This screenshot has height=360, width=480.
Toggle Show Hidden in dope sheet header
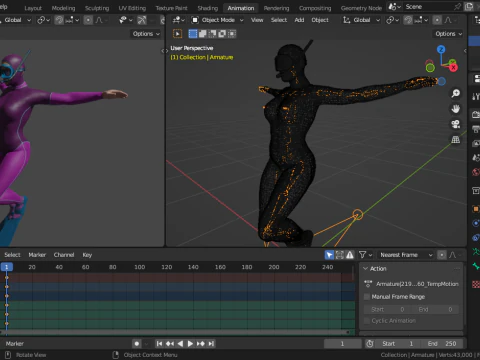pyautogui.click(x=340, y=255)
